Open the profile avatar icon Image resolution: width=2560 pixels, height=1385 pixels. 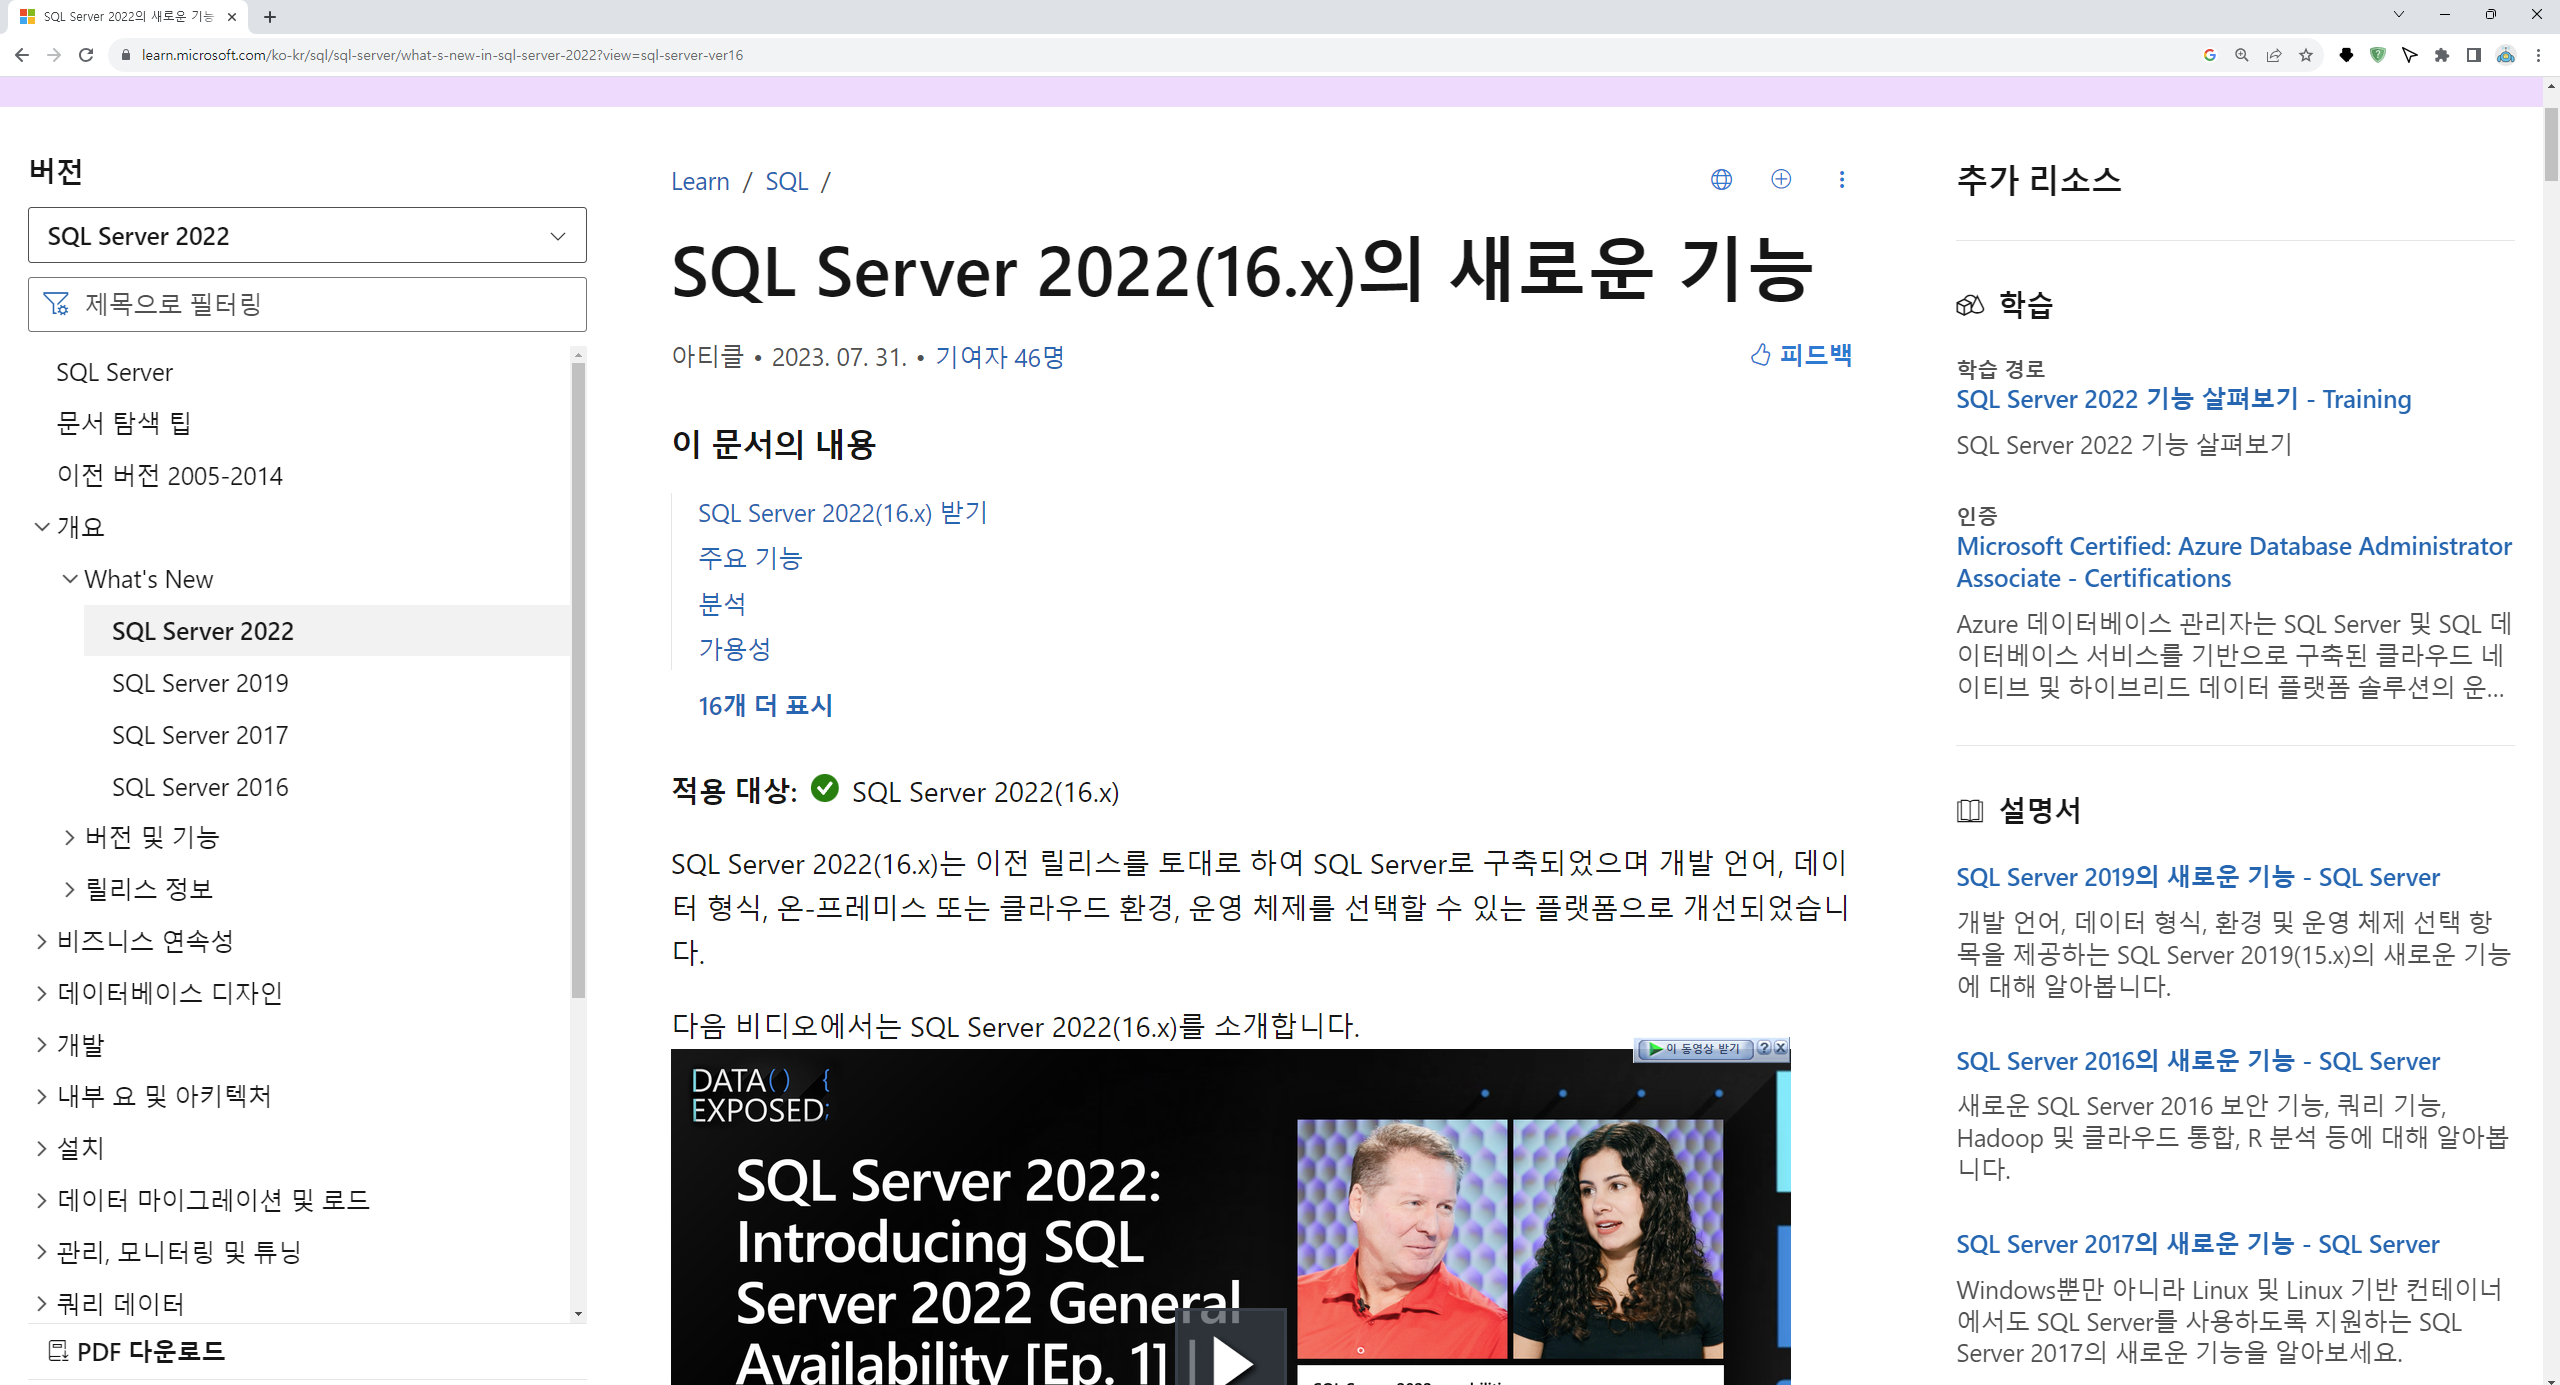pyautogui.click(x=2506, y=55)
